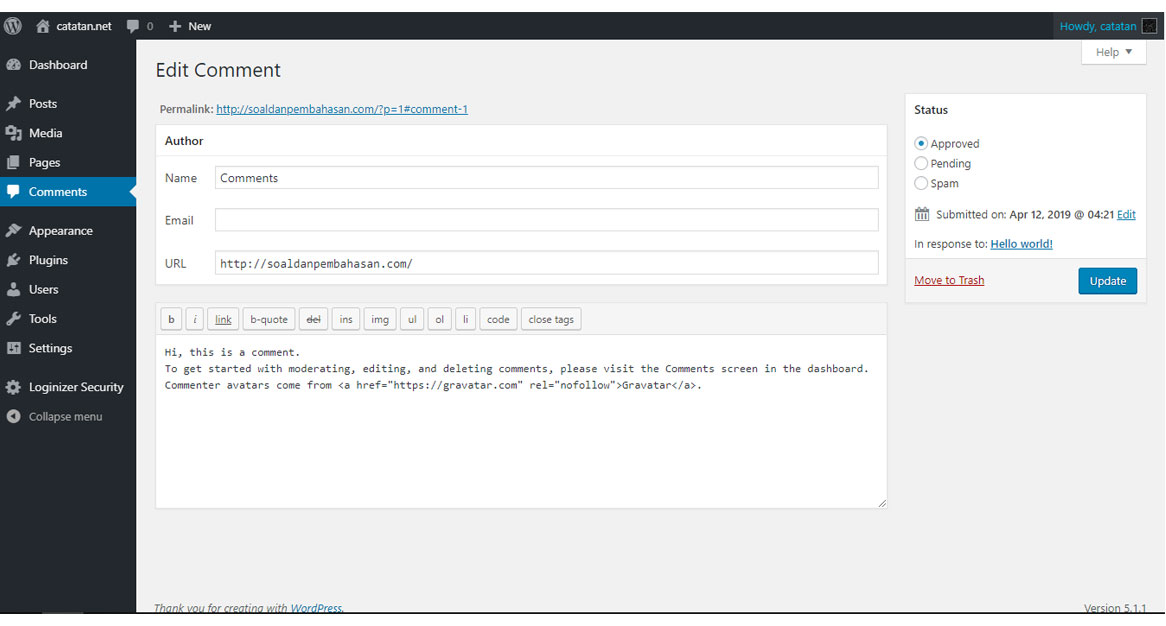Set comment status to Pending
The width and height of the screenshot is (1166, 626).
[921, 163]
